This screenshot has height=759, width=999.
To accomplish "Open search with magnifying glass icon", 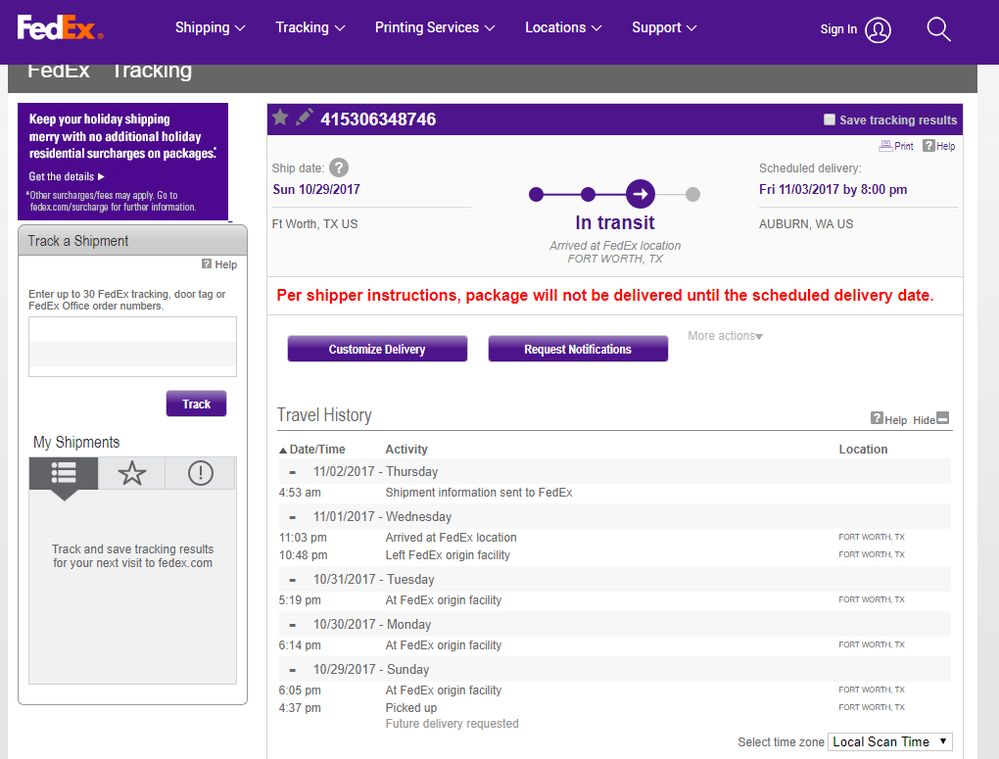I will [x=938, y=29].
